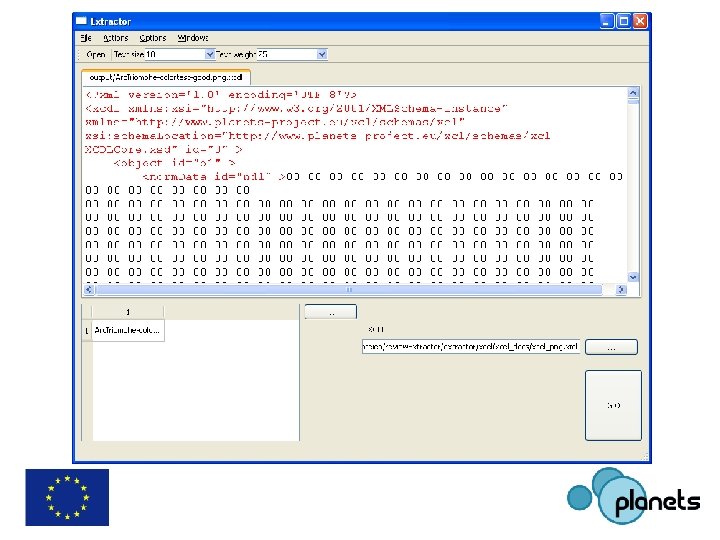This screenshot has height=540, width=720.
Task: Click the text editor scroll down arrow
Action: point(633,277)
